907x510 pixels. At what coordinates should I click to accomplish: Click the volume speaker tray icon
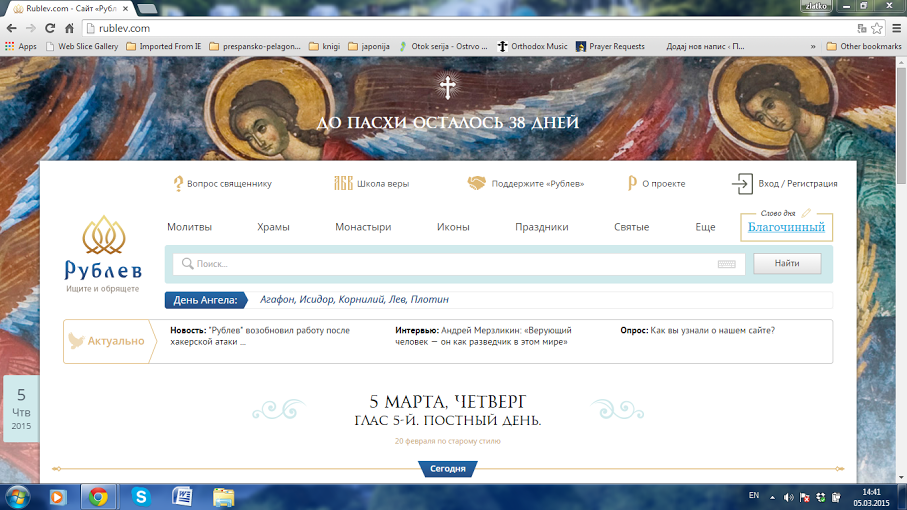click(788, 497)
